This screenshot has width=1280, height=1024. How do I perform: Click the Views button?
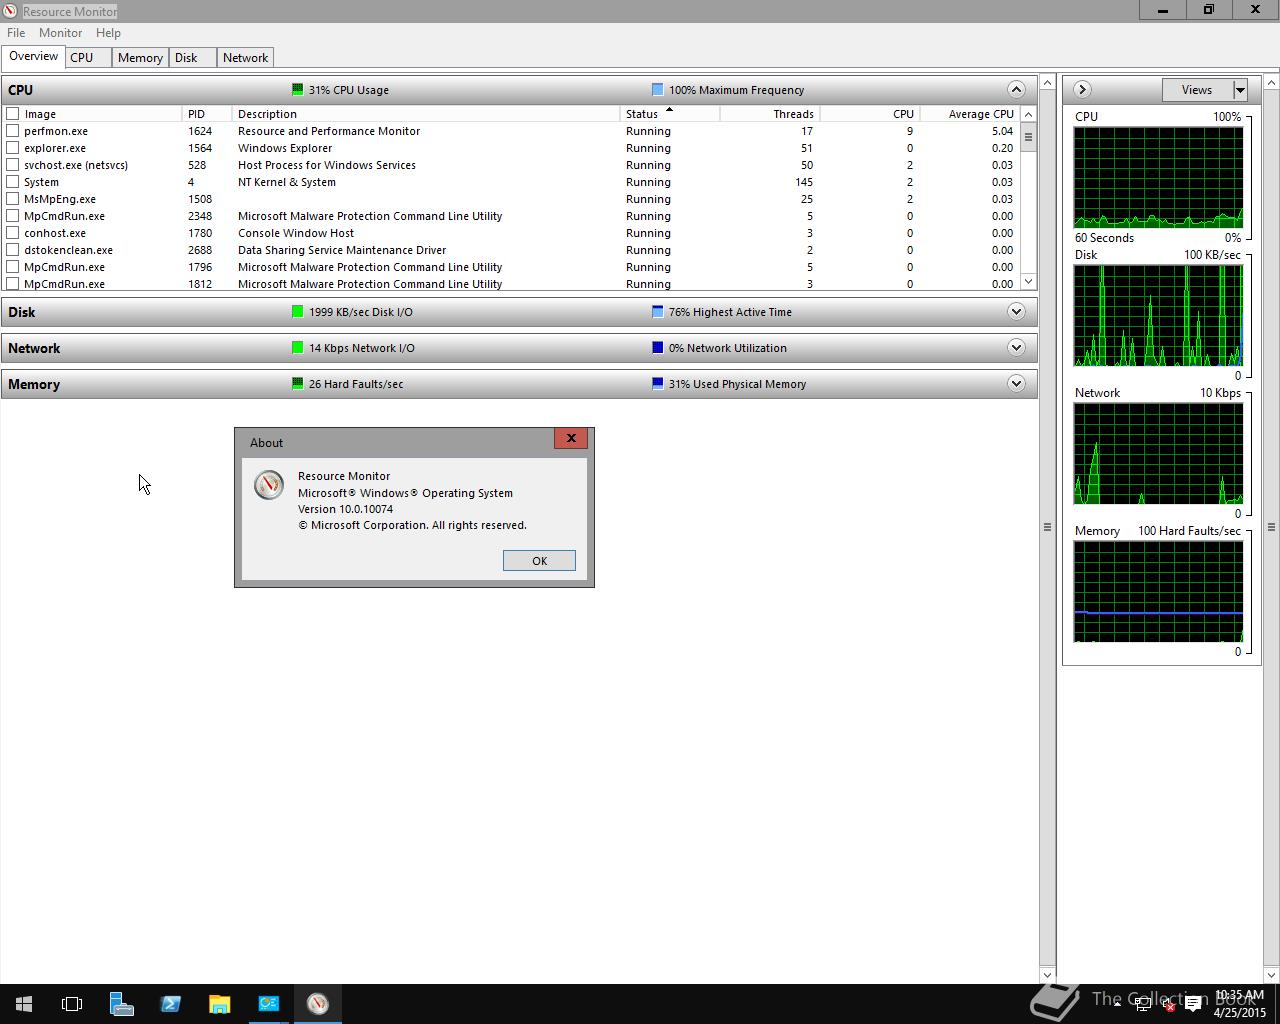(x=1197, y=90)
